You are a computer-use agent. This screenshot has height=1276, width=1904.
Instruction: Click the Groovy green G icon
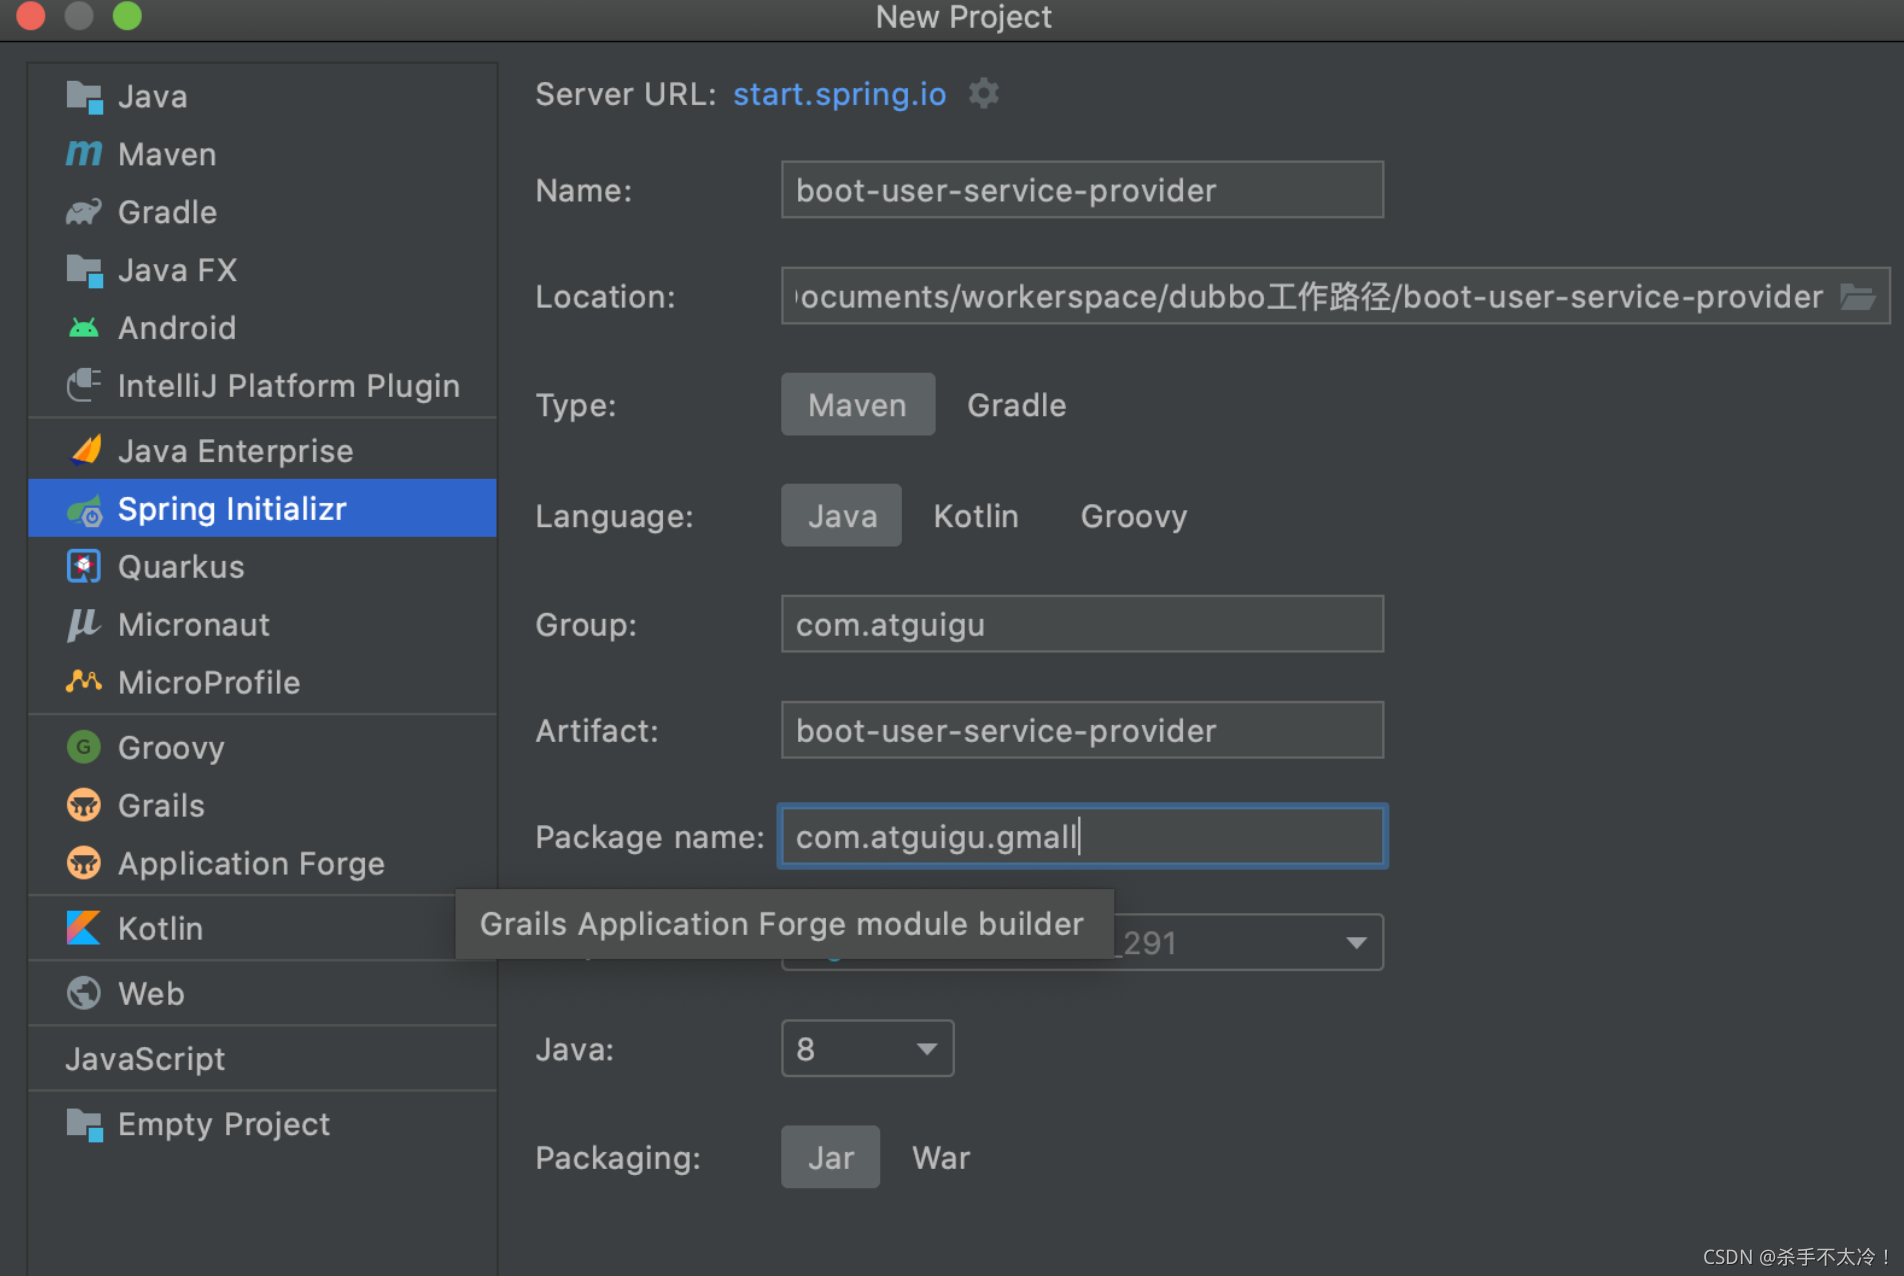tap(84, 747)
